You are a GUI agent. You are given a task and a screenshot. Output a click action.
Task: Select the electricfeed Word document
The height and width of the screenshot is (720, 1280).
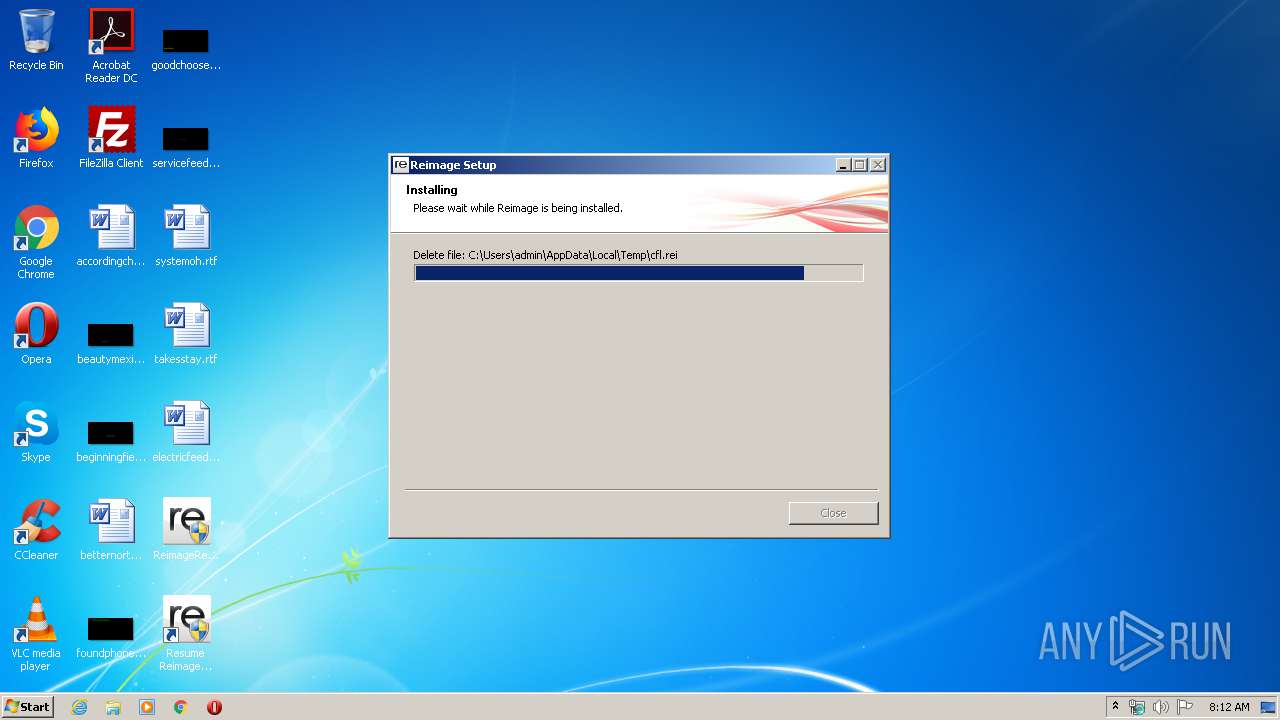tap(186, 433)
